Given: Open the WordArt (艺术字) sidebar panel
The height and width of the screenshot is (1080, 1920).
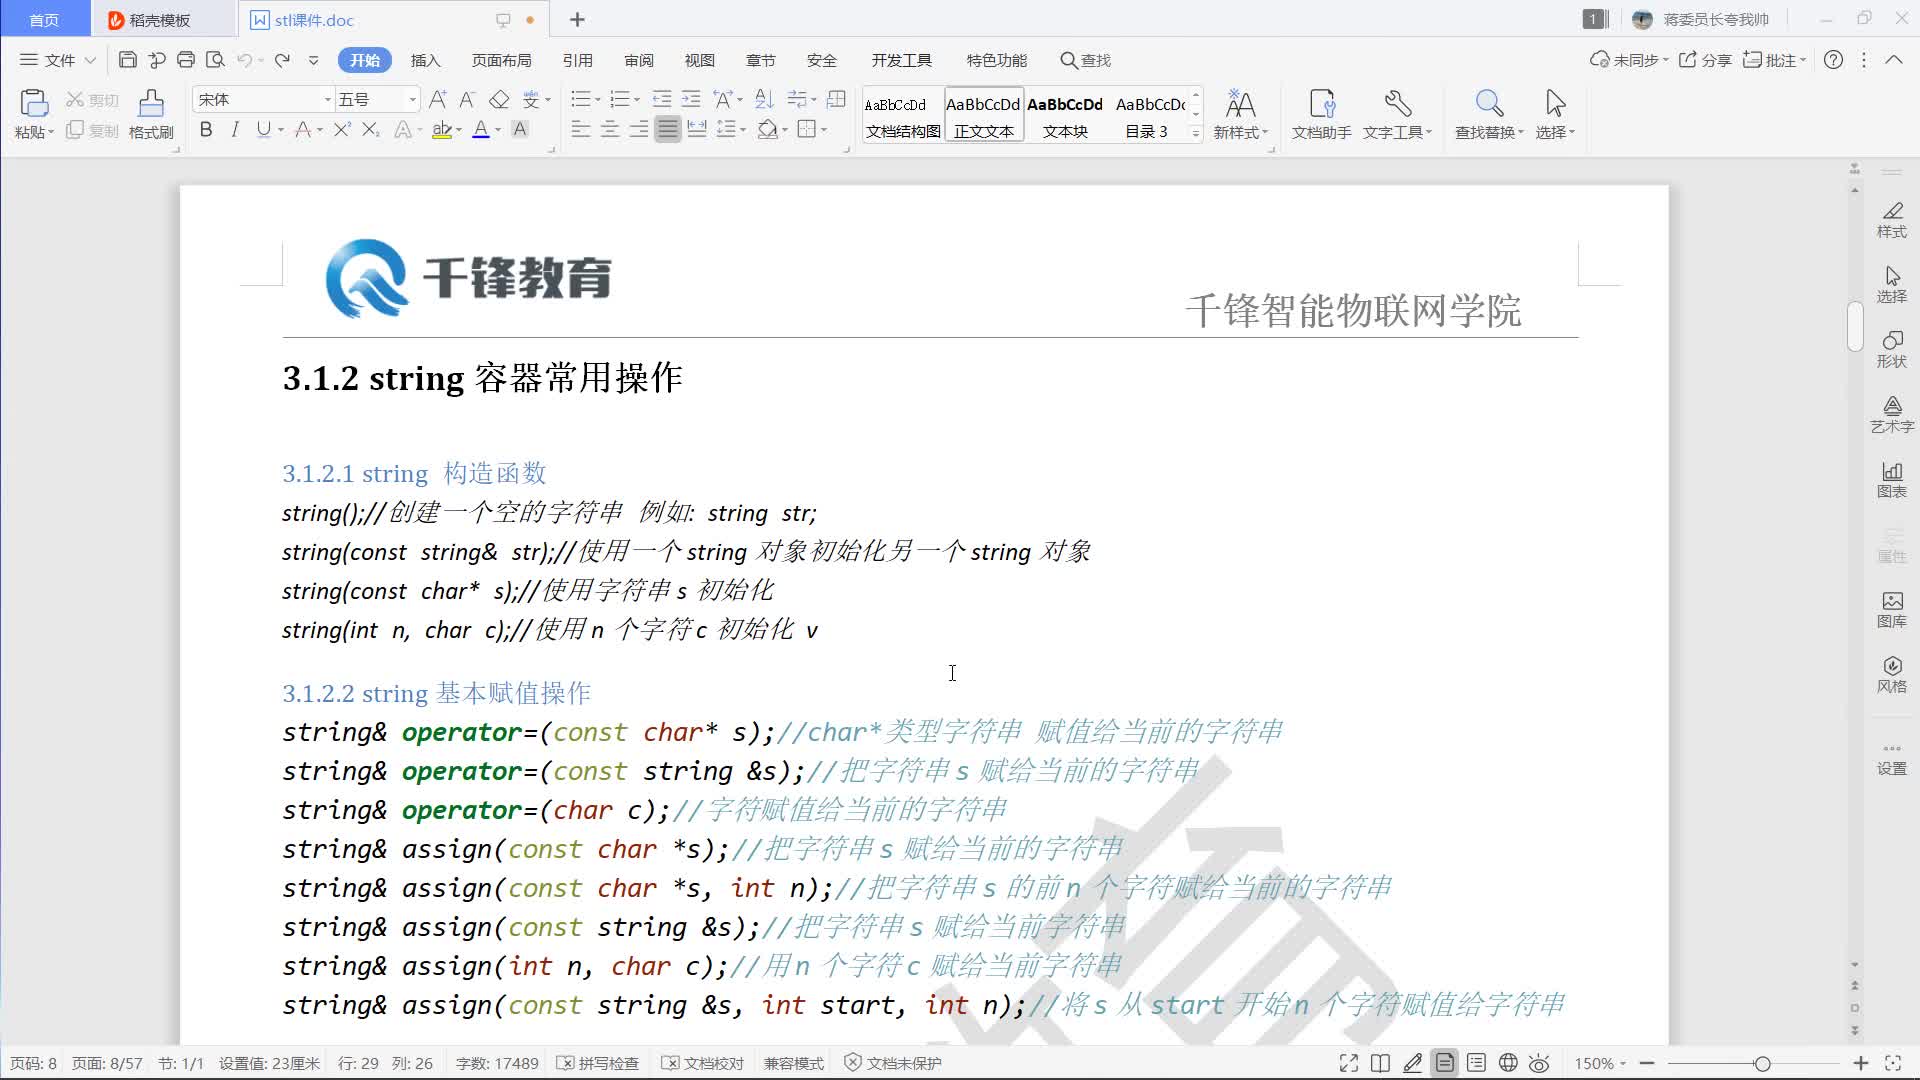Looking at the screenshot, I should point(1892,415).
